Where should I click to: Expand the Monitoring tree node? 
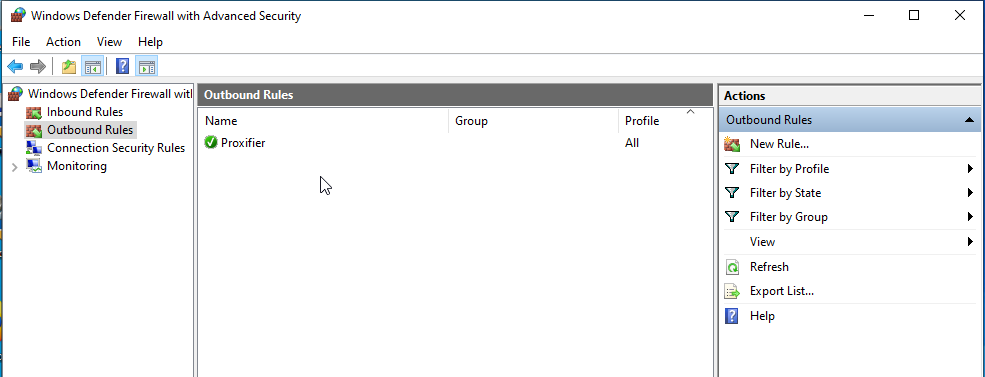click(x=15, y=167)
